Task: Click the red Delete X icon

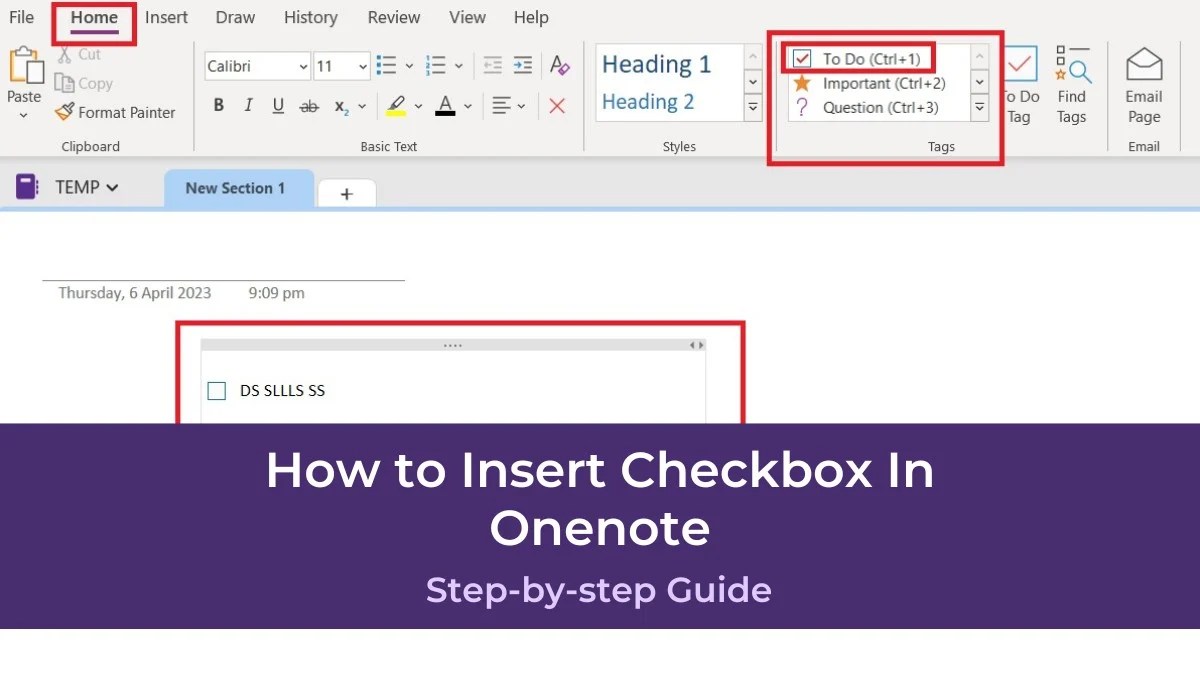Action: click(x=557, y=105)
